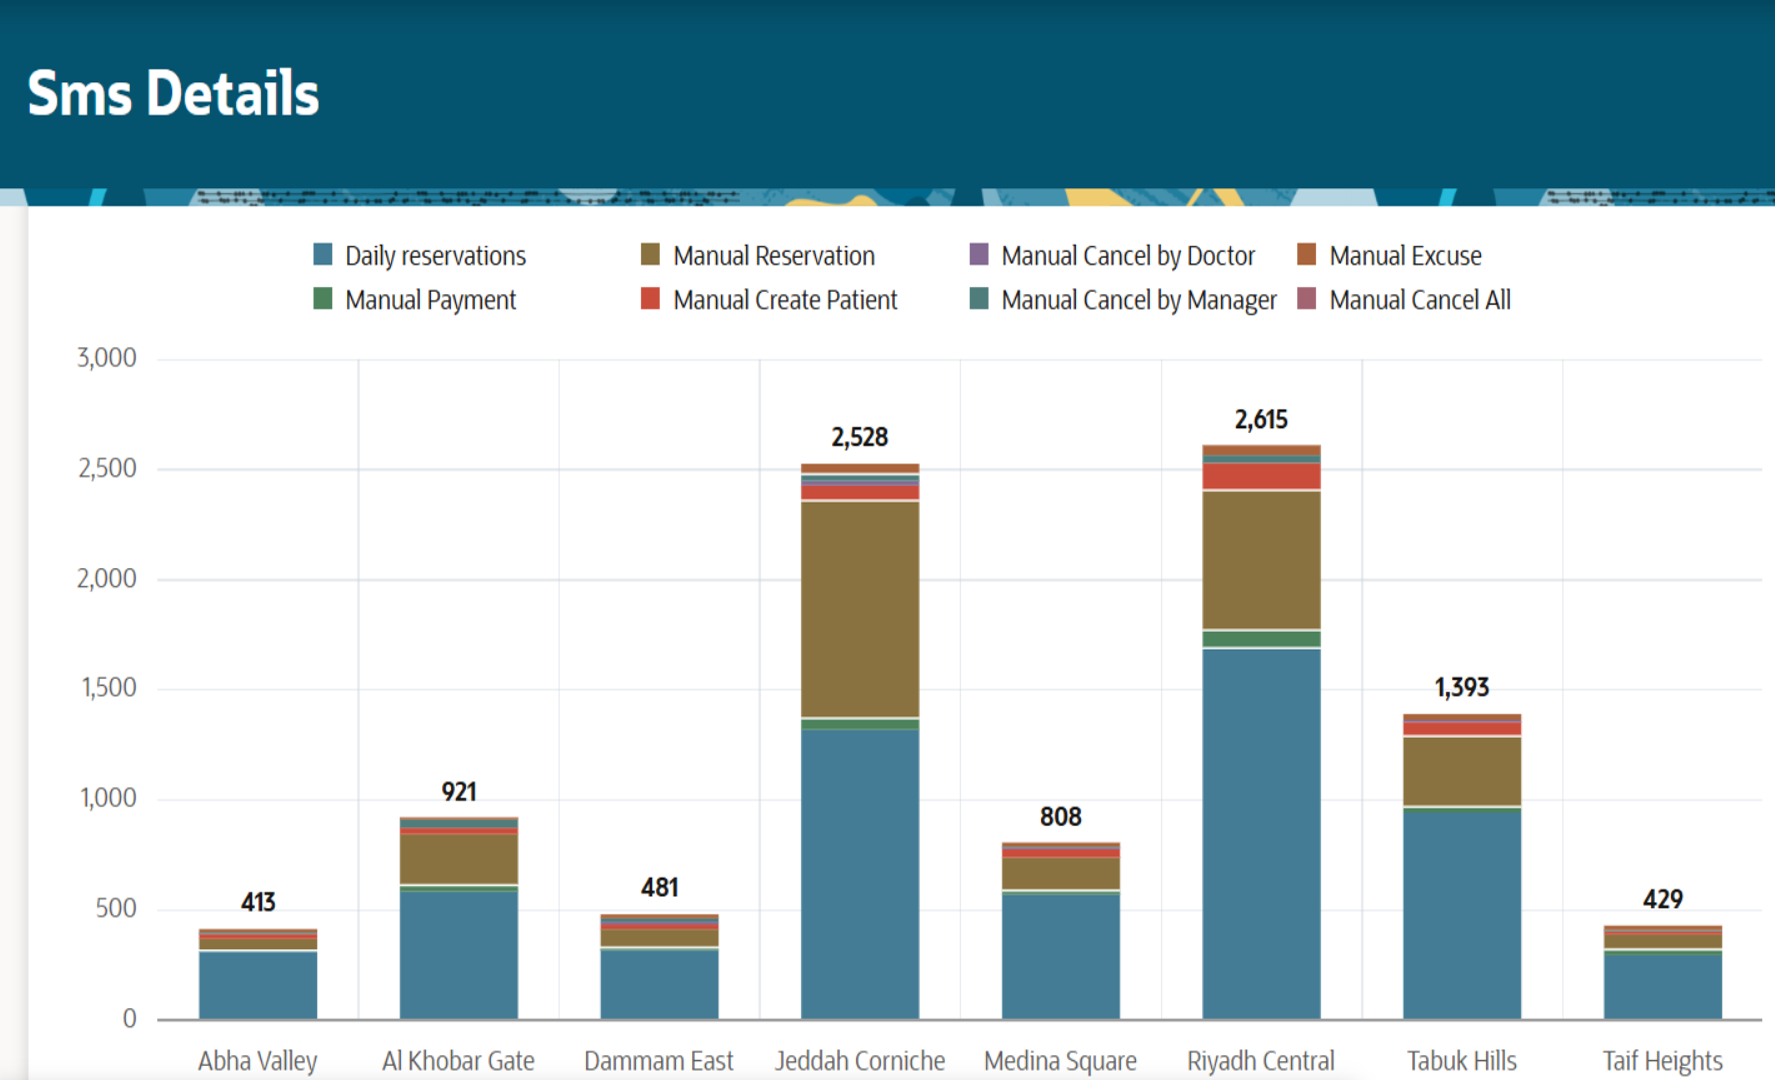The width and height of the screenshot is (1775, 1080).
Task: Click the Manual Reservation segment of Jeddah Corniche bar
Action: [x=860, y=608]
